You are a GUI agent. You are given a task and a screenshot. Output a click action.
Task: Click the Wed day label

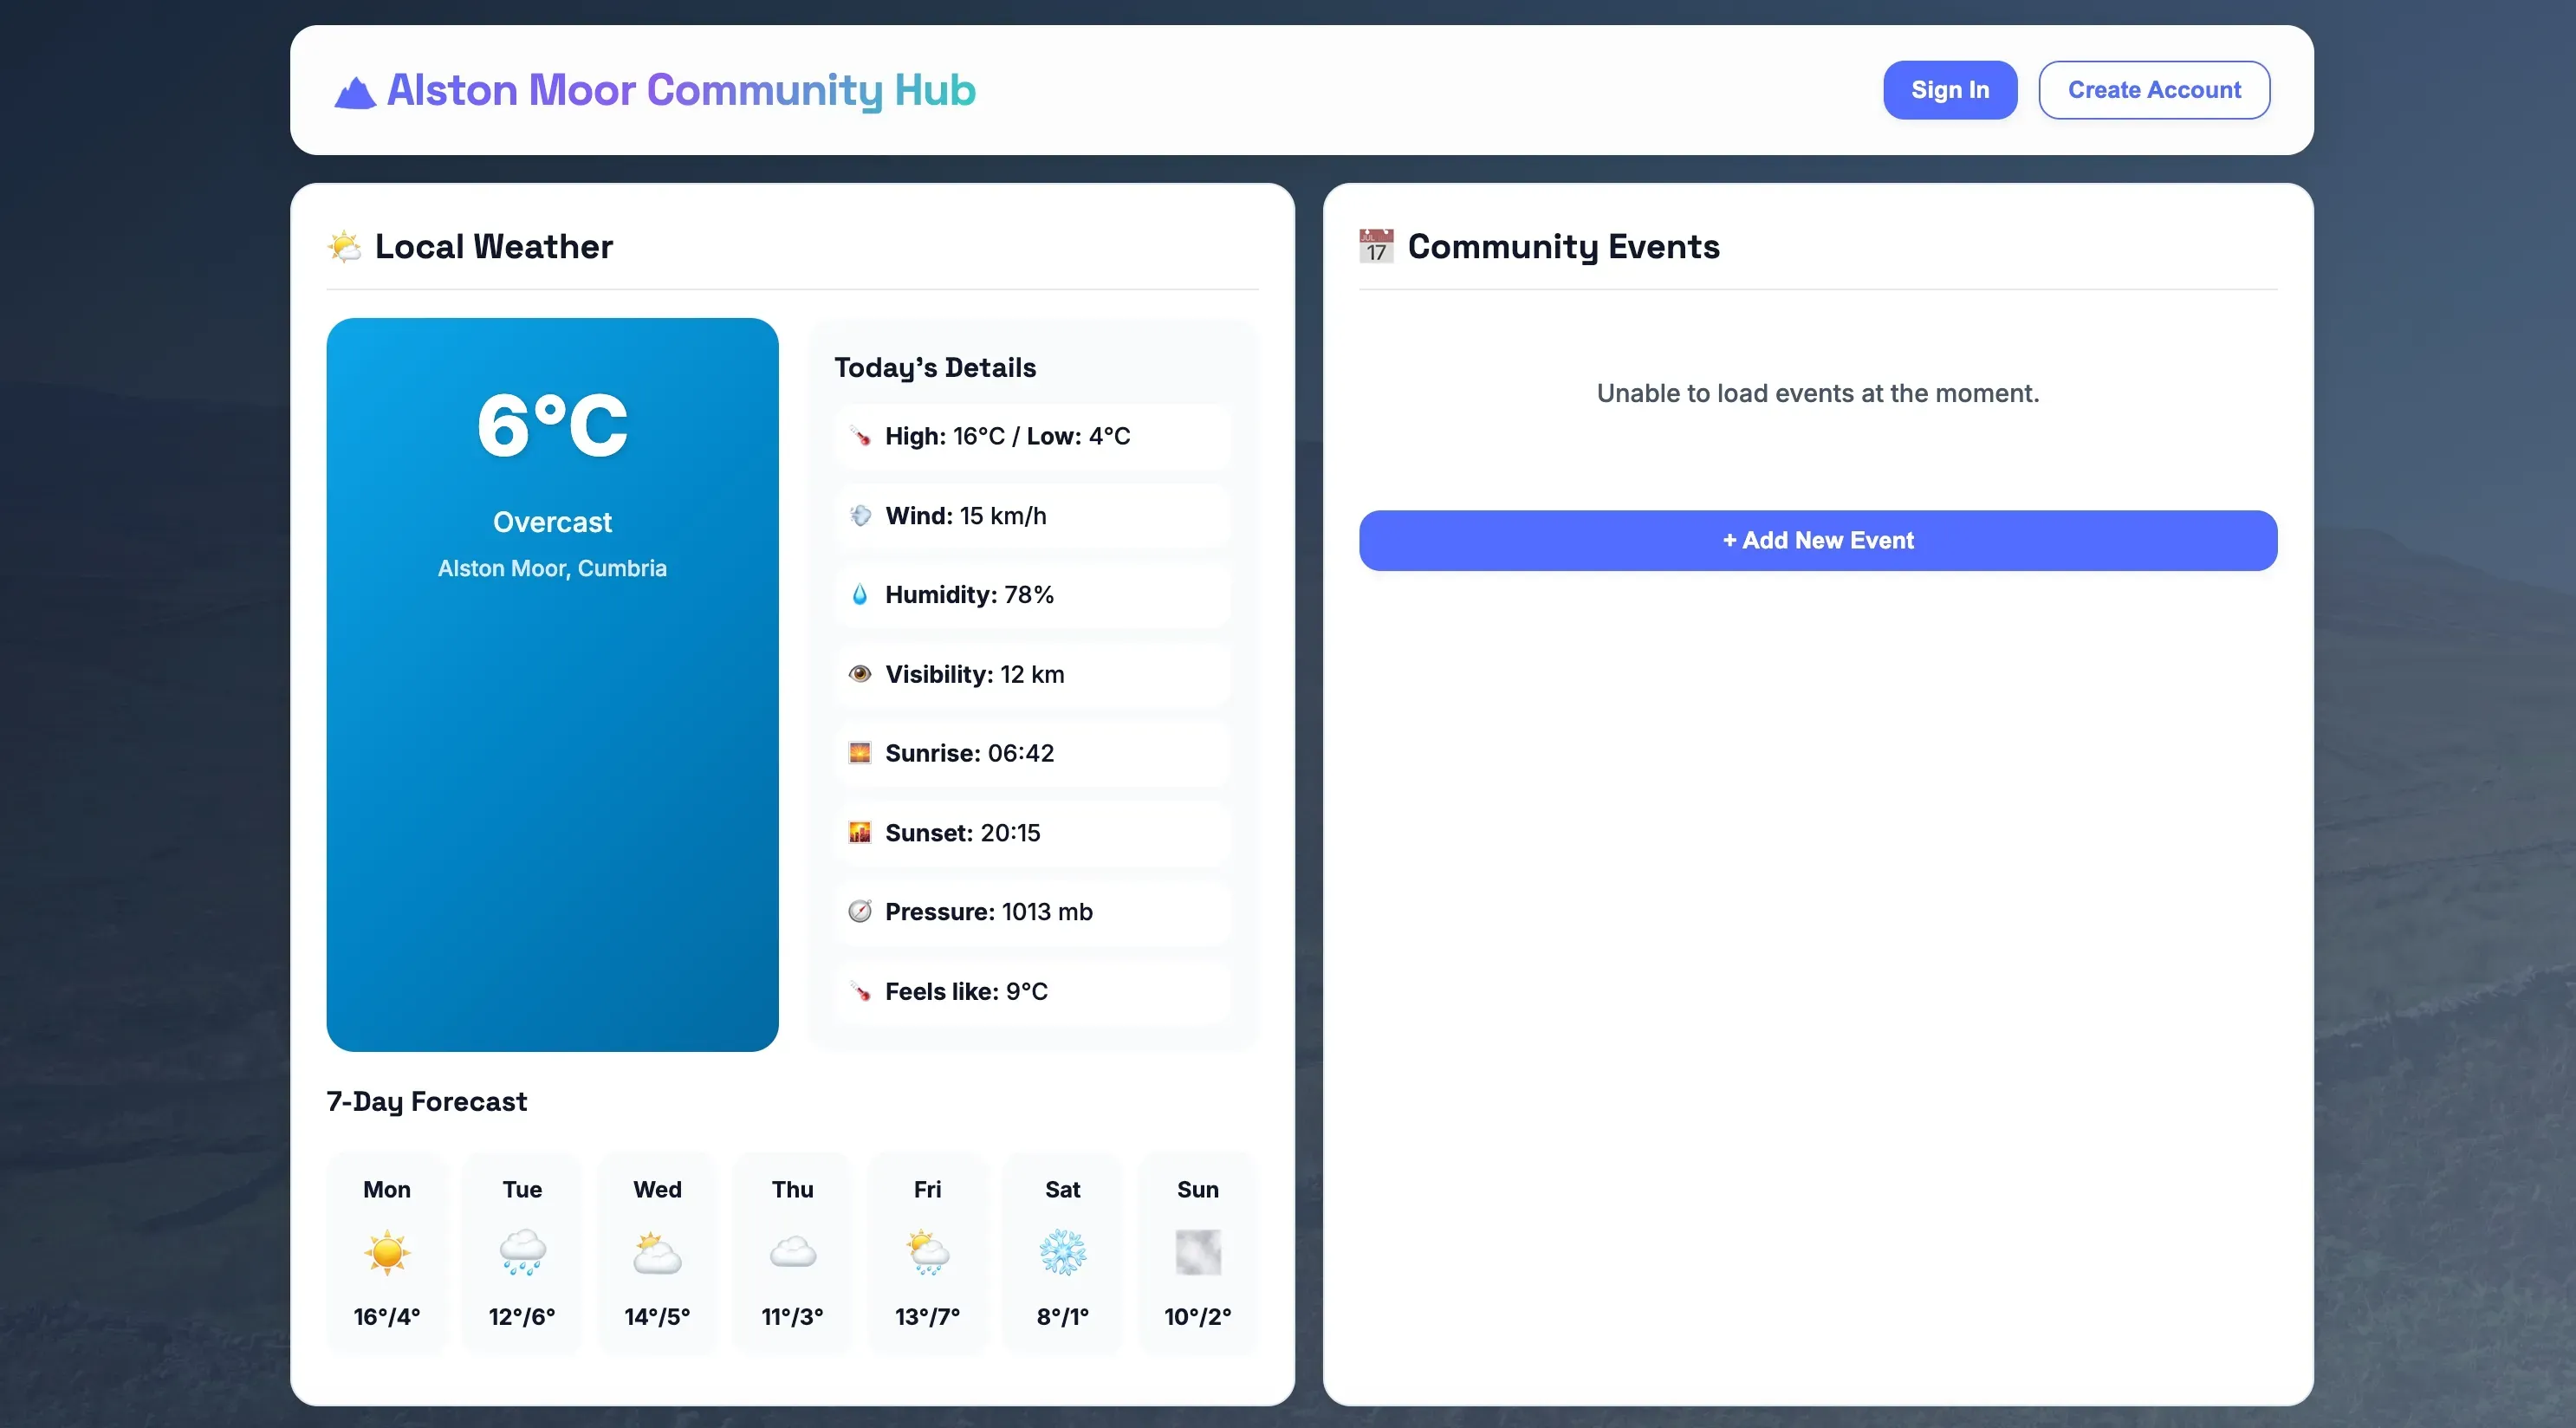click(x=657, y=1190)
